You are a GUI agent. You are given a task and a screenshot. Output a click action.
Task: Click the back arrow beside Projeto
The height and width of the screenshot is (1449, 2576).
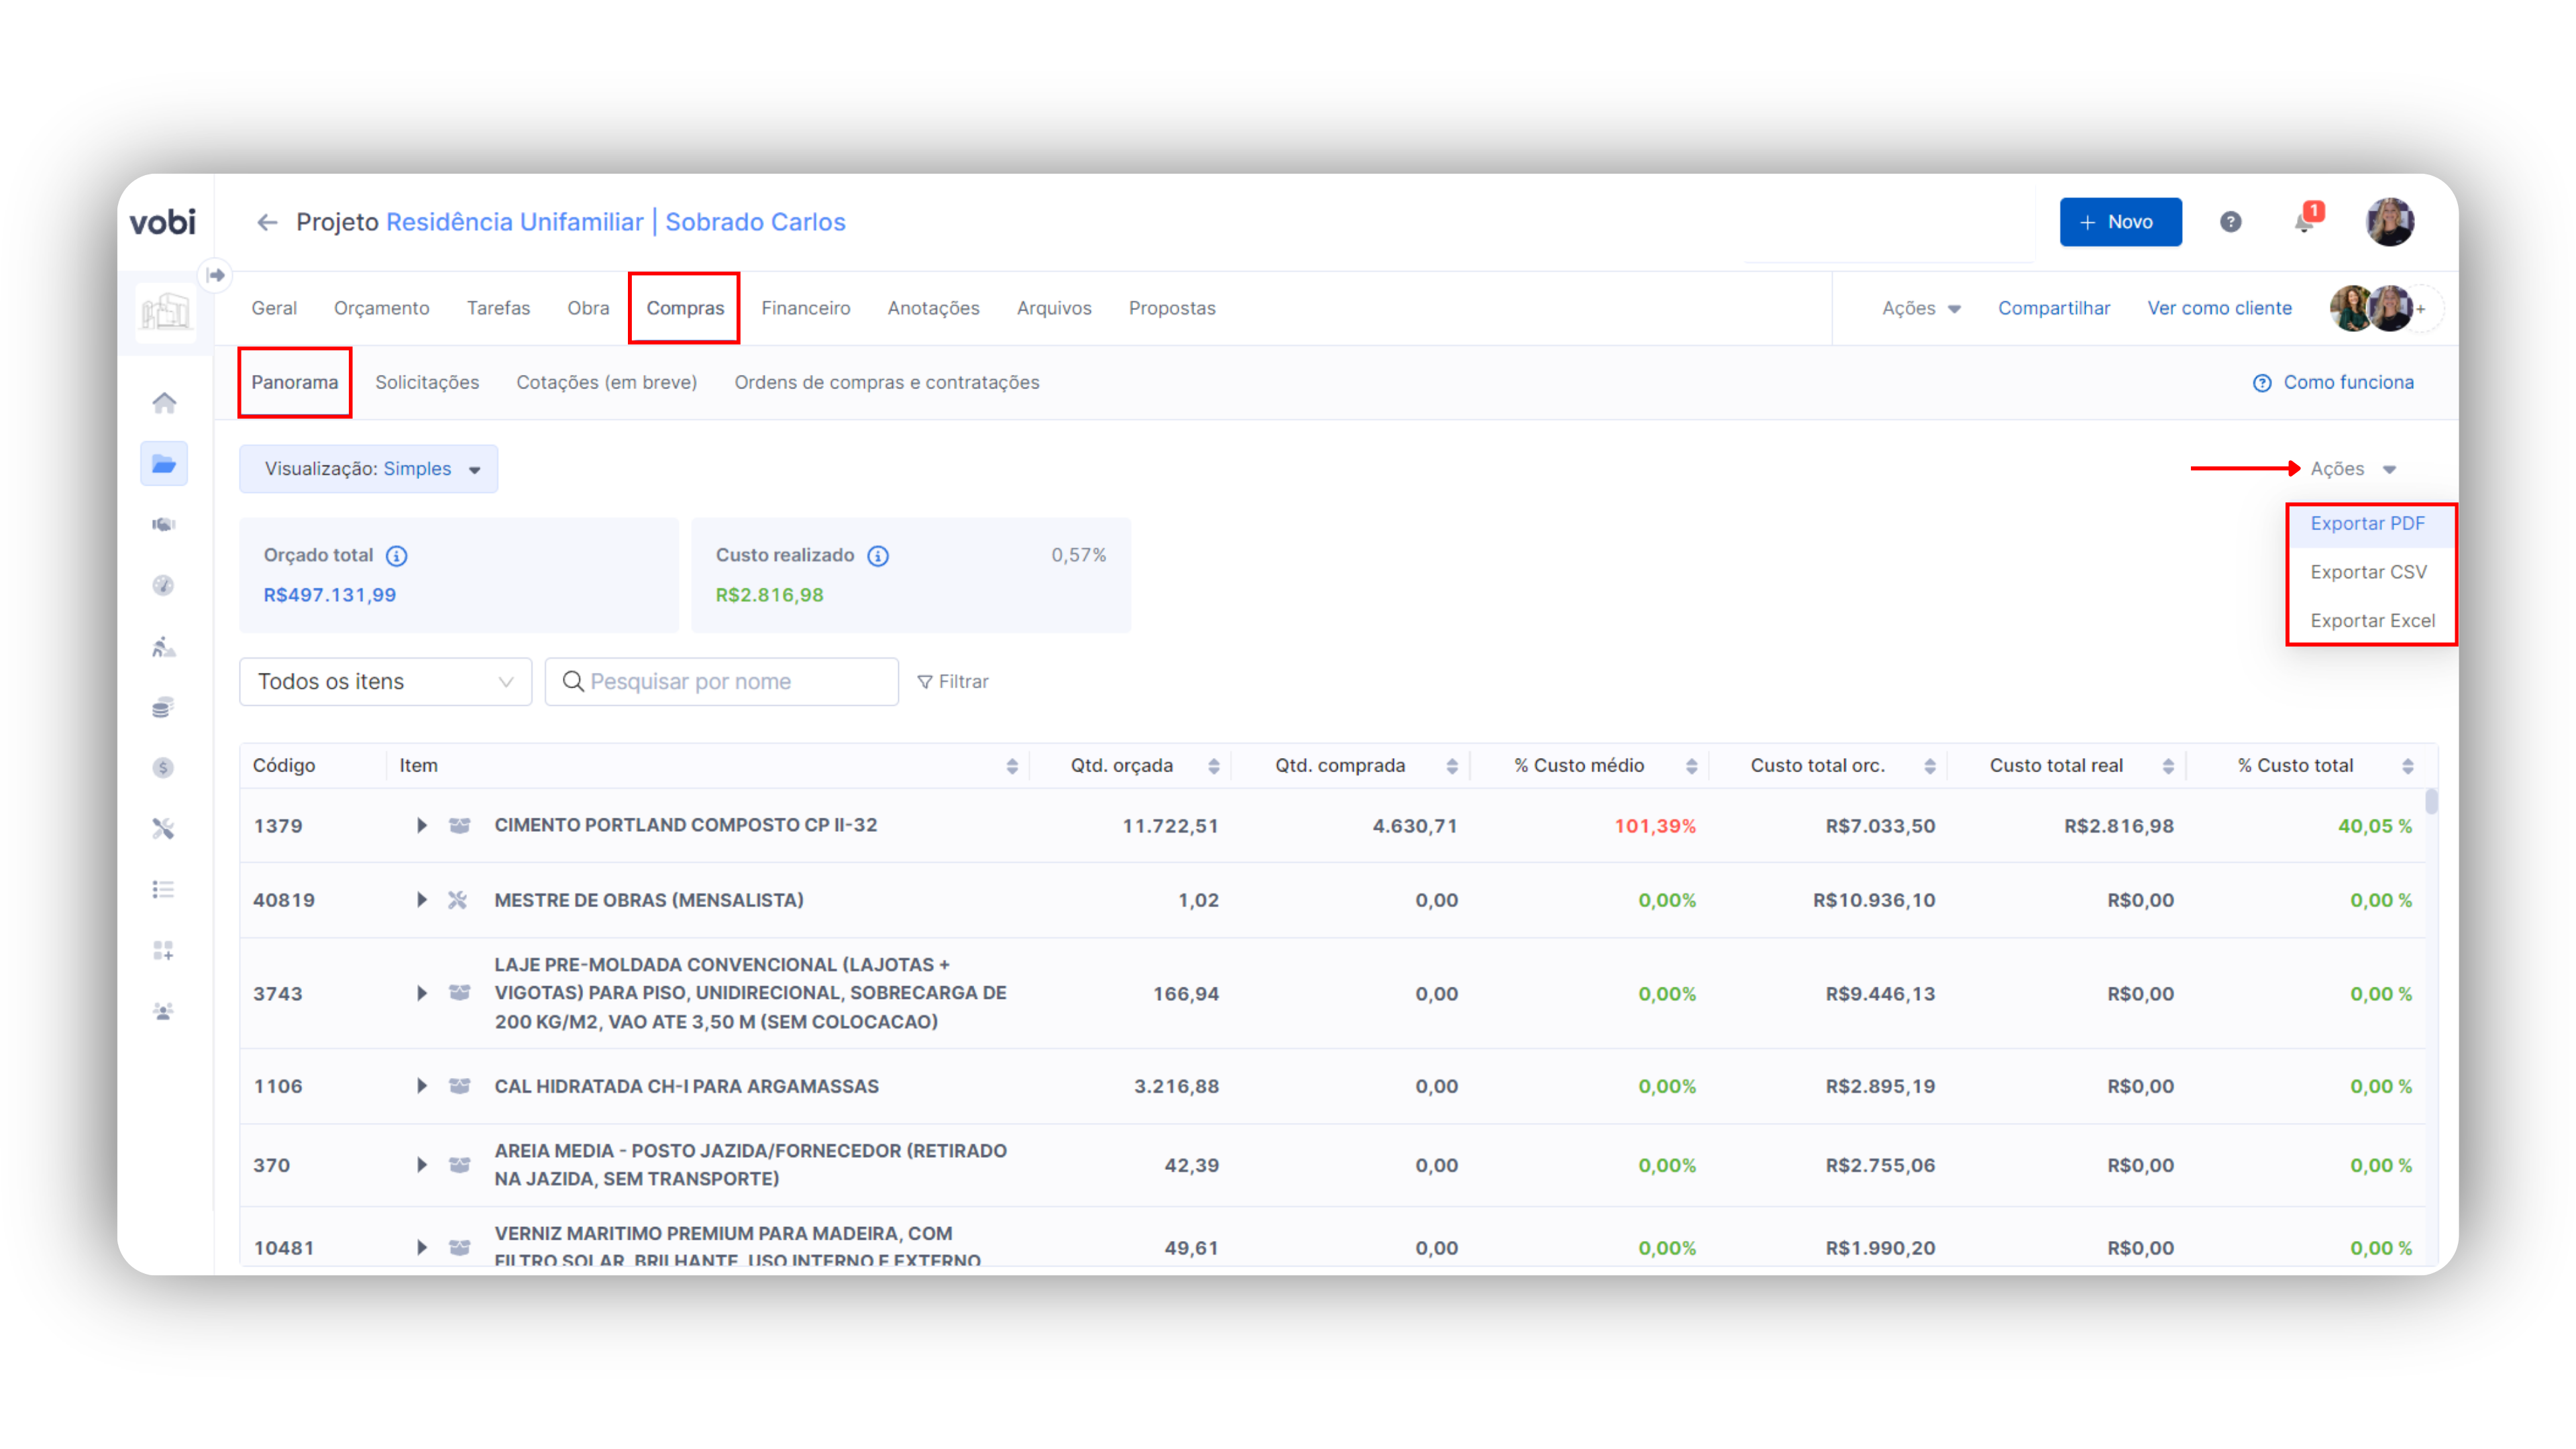(266, 222)
